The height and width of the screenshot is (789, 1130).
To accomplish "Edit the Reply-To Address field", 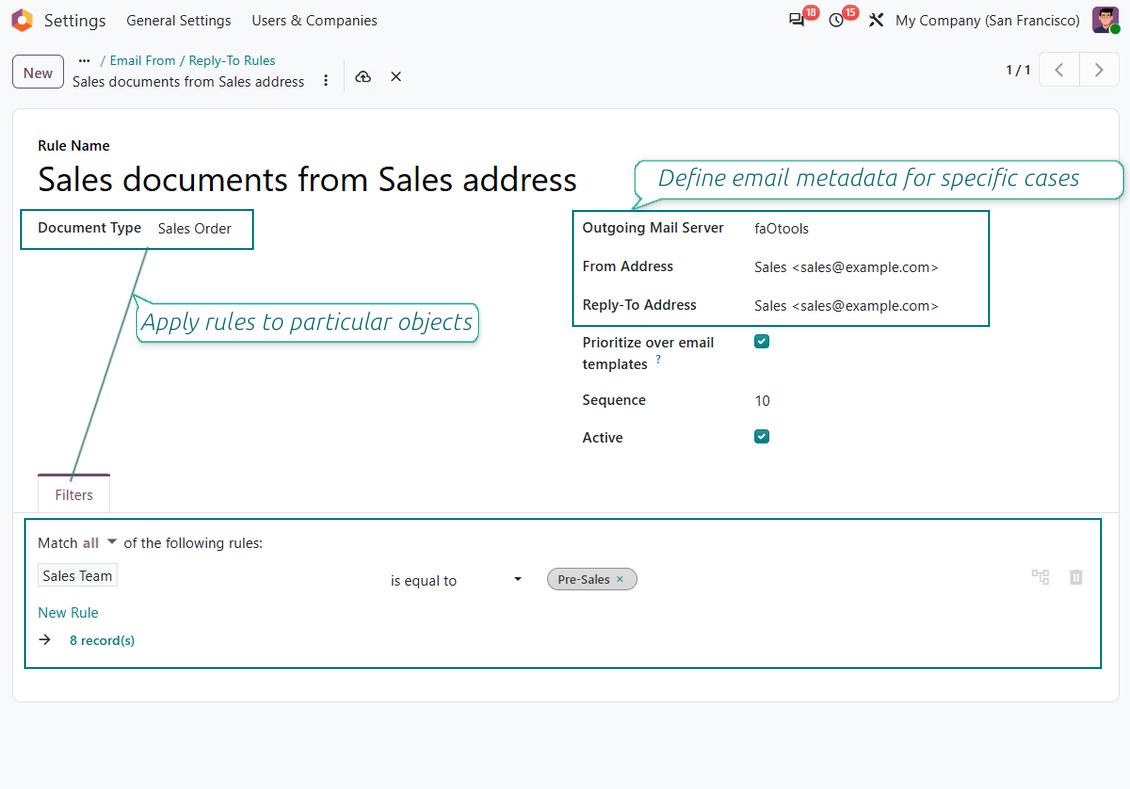I will (846, 306).
